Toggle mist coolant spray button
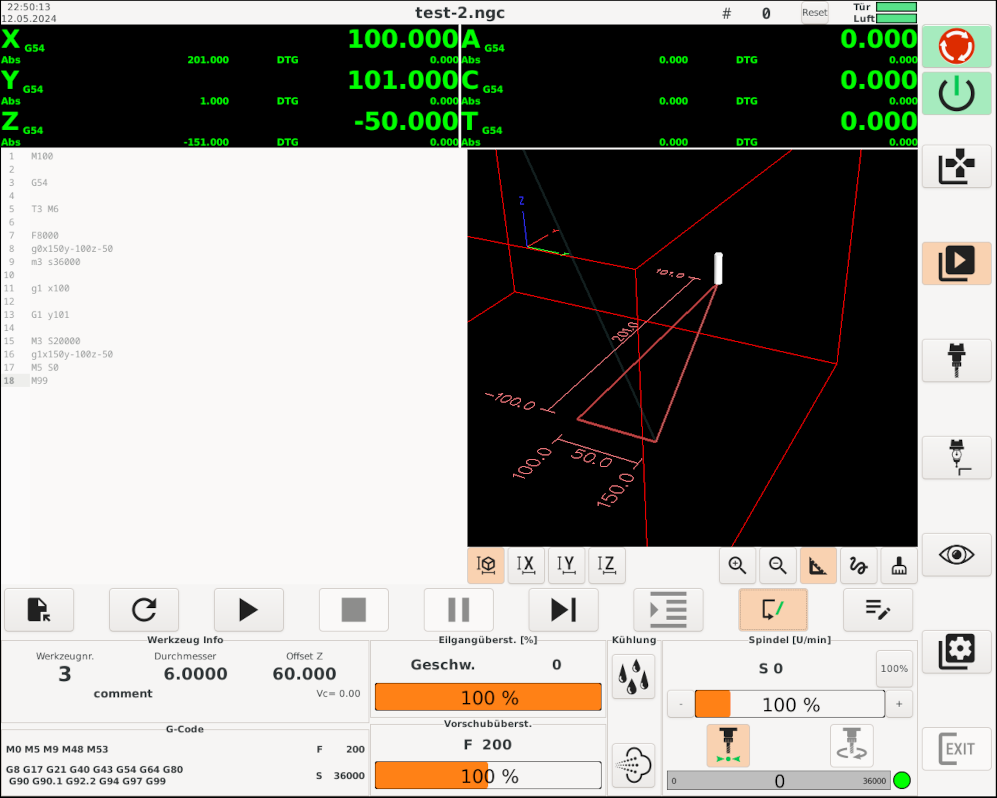Viewport: 997px width, 798px height. coord(633,764)
